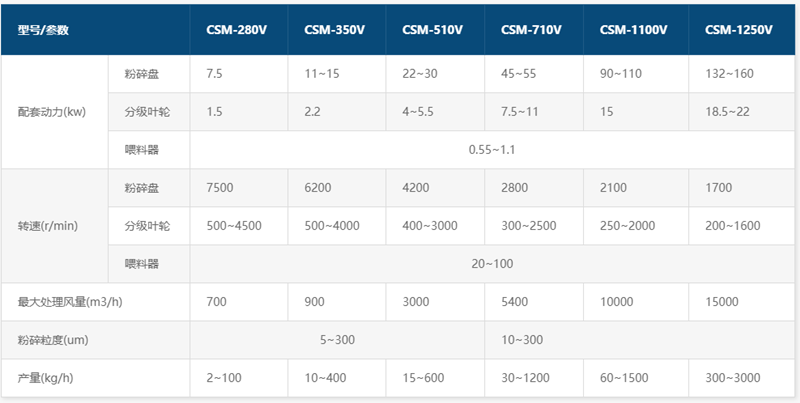Image resolution: width=800 pixels, height=403 pixels.
Task: Click the particle size cell 5~300
Action: click(x=337, y=340)
